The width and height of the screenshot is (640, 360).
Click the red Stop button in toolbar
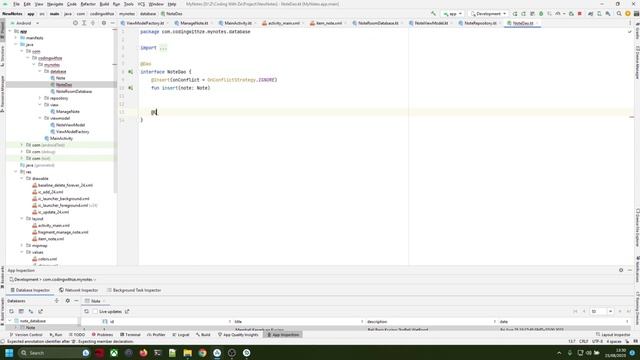(x=580, y=13)
